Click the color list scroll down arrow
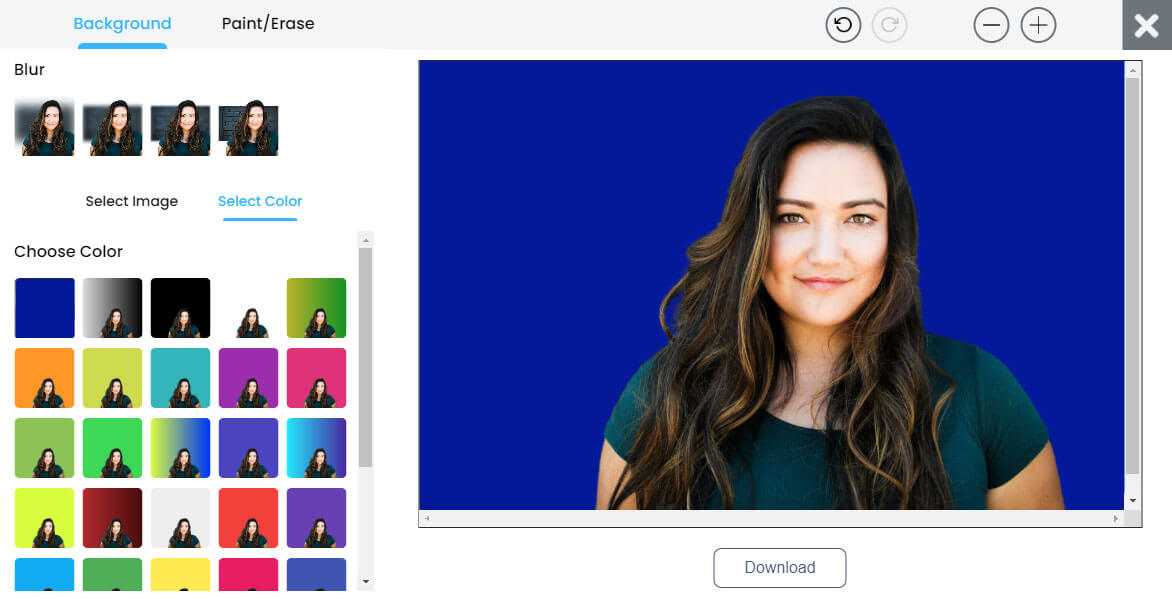Screen dimensions: 1172x599 365,581
